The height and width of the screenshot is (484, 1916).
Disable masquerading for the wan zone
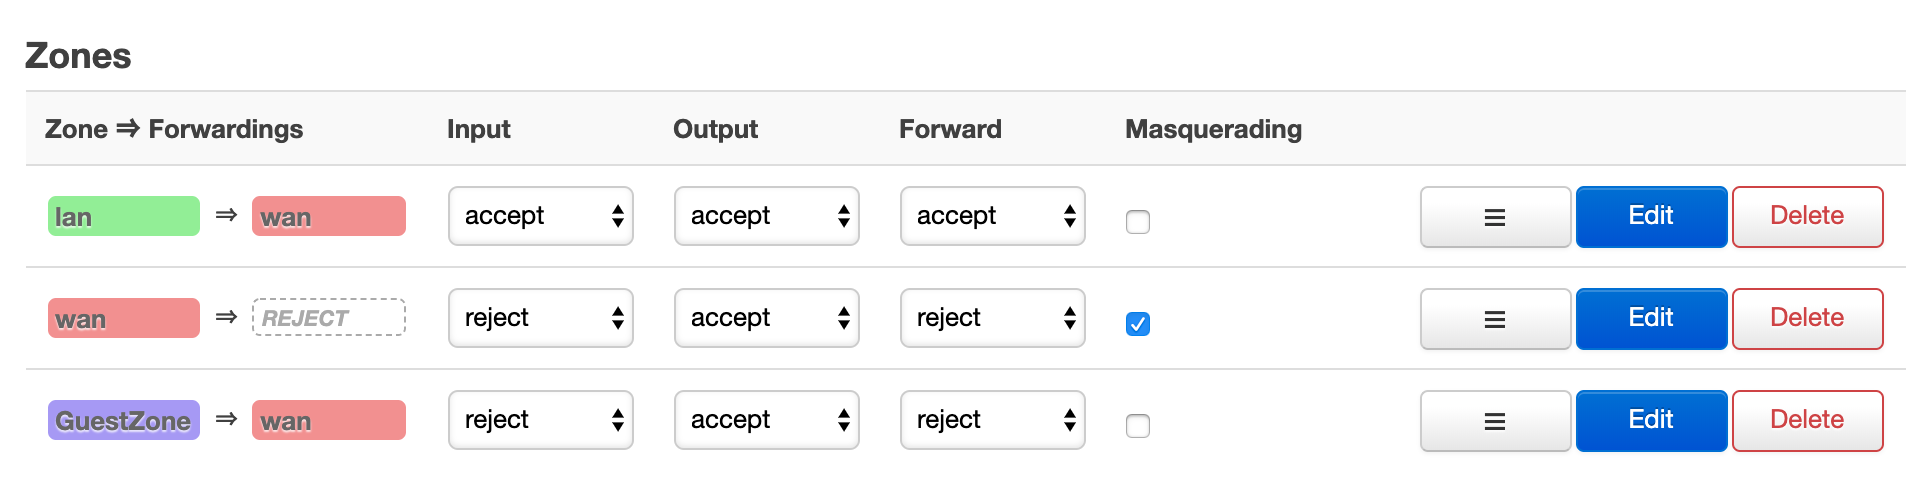(x=1138, y=324)
